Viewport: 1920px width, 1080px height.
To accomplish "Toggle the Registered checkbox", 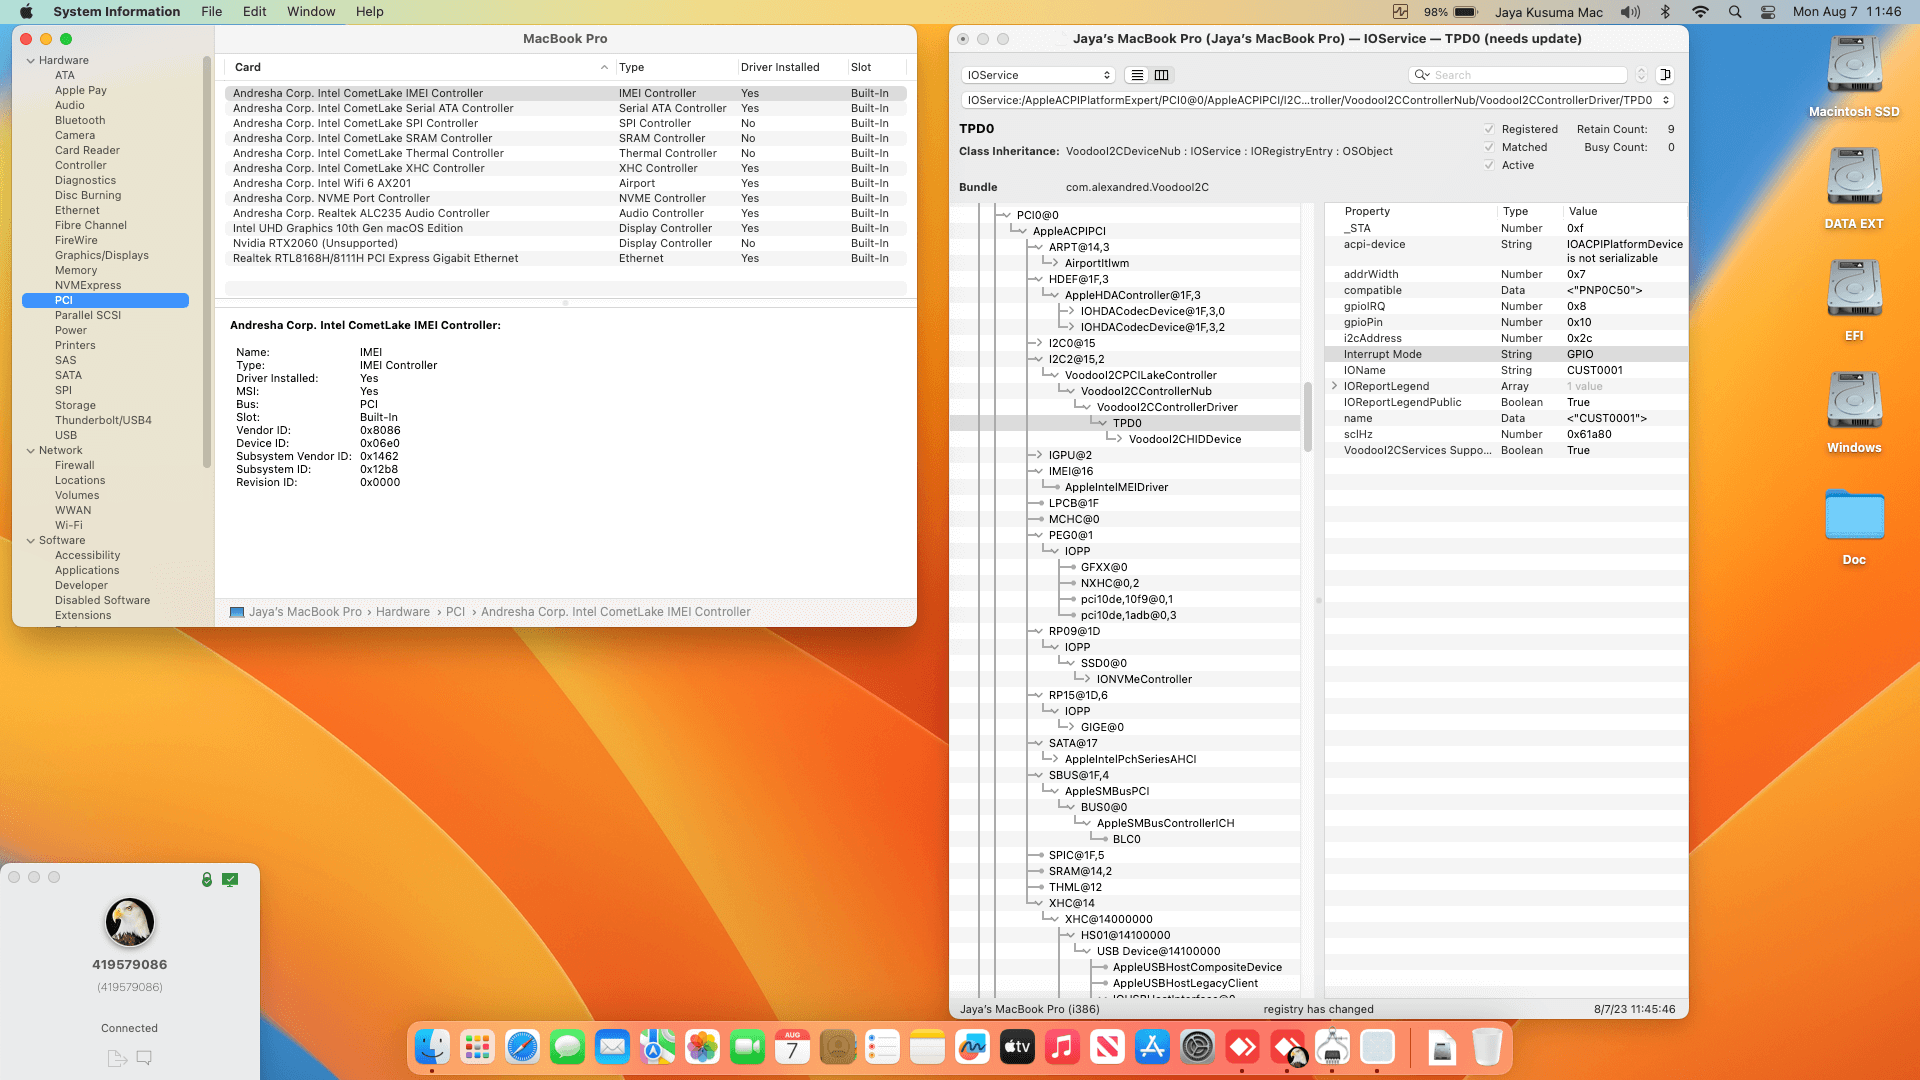I will pos(1489,129).
